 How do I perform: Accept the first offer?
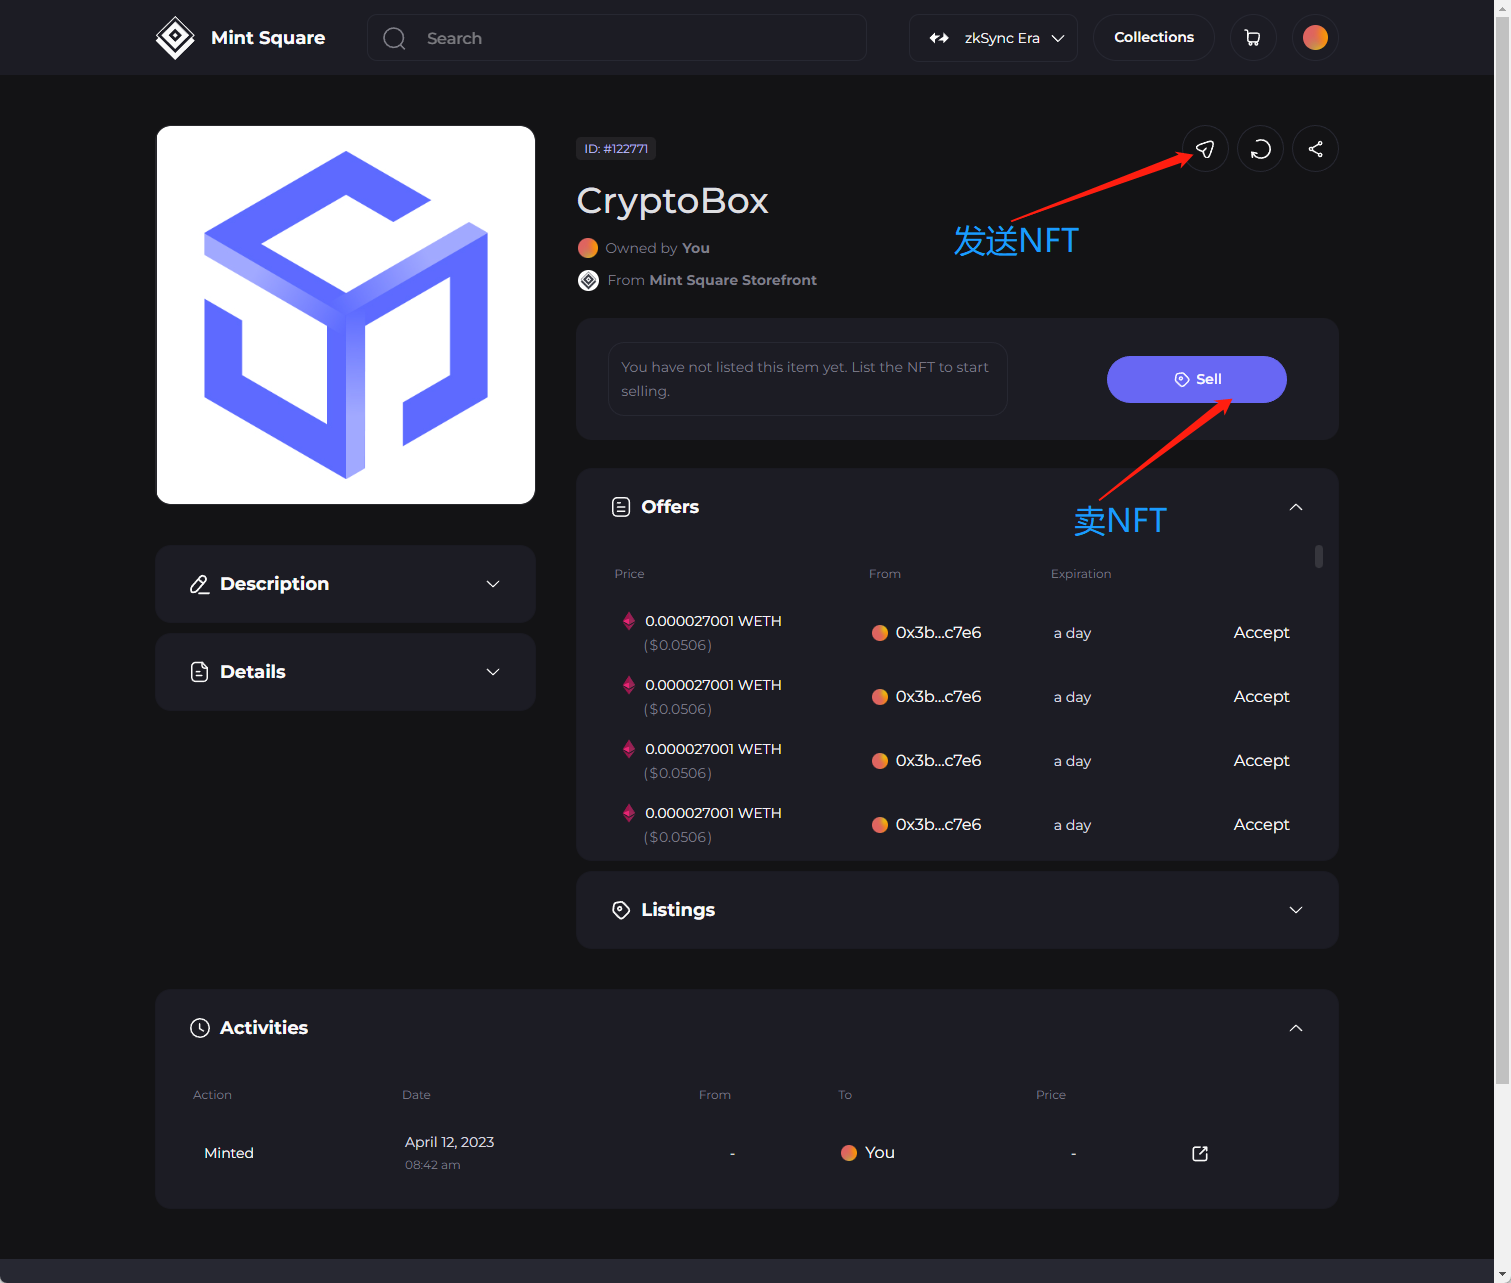[x=1261, y=633]
